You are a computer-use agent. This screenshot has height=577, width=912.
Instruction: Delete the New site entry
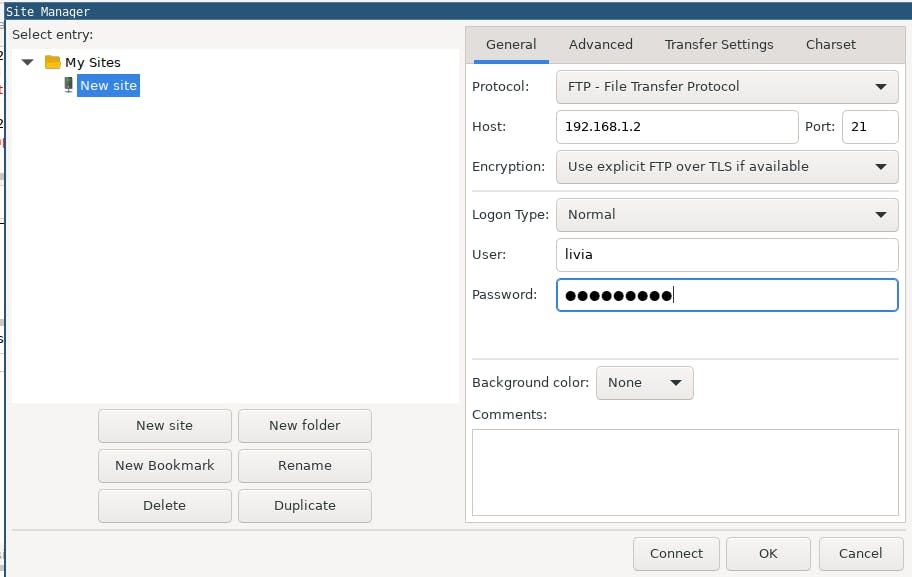(x=164, y=505)
